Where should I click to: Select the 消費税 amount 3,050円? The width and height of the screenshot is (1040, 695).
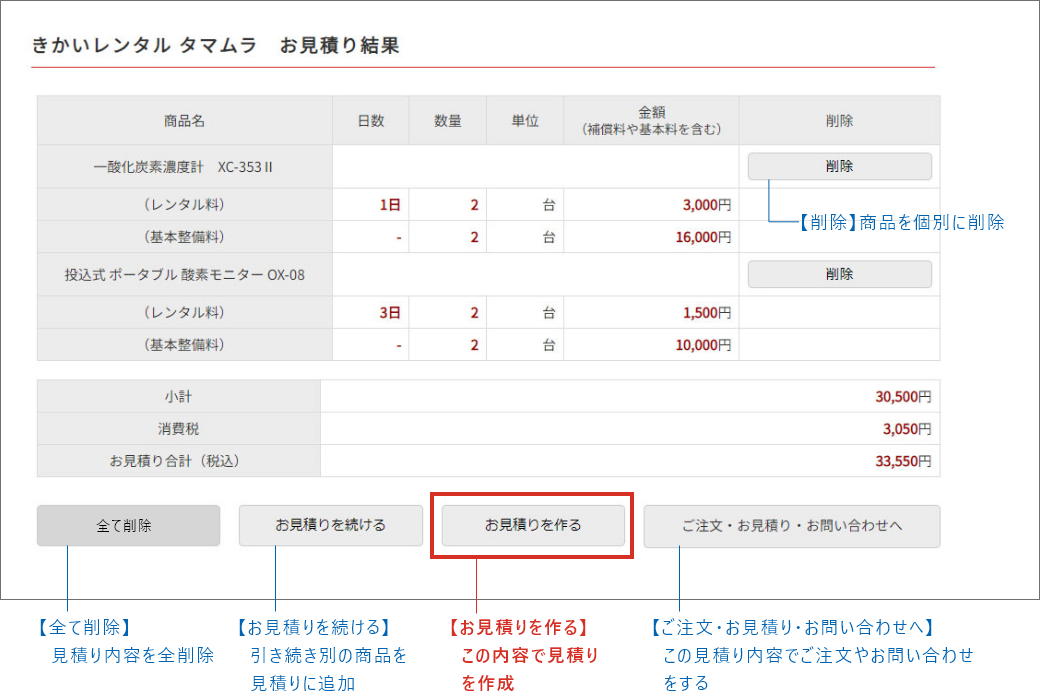click(906, 429)
